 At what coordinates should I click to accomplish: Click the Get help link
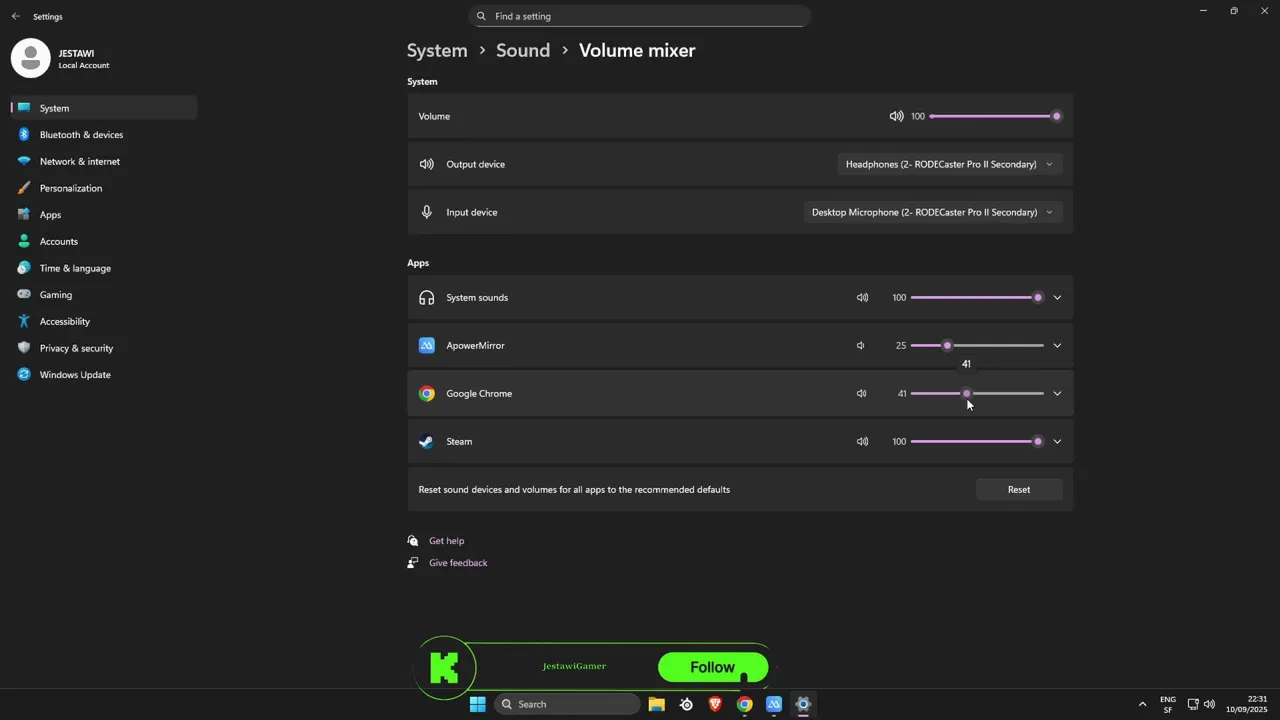pos(446,541)
